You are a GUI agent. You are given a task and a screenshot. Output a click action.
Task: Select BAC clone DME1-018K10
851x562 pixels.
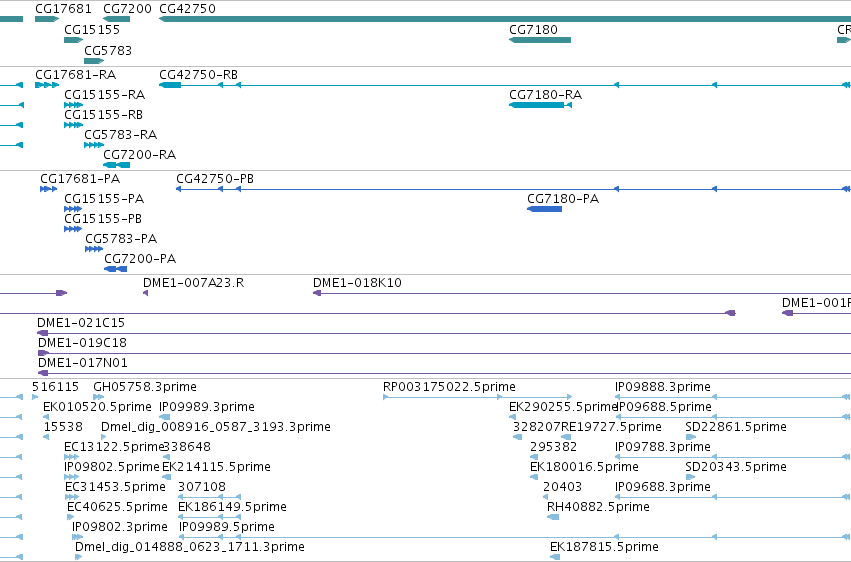(582, 293)
